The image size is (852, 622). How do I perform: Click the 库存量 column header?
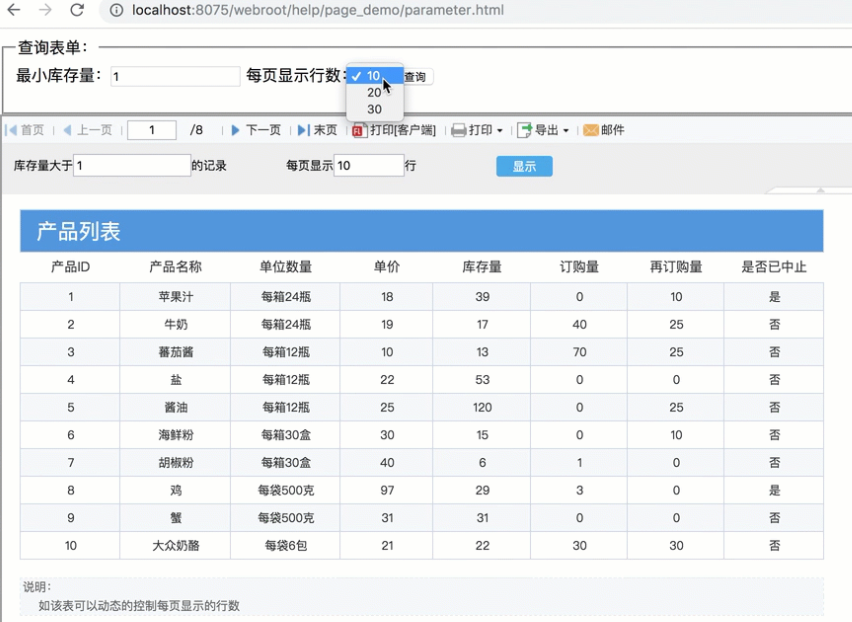(x=482, y=267)
